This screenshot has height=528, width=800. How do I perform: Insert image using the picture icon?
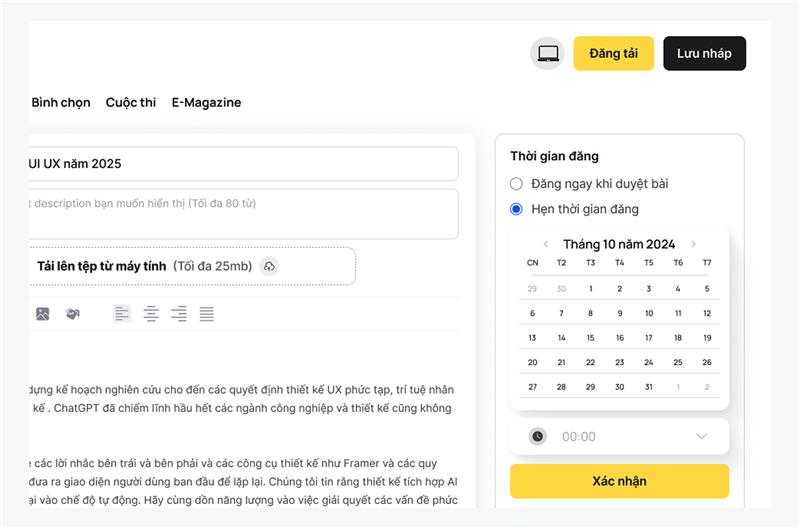43,314
